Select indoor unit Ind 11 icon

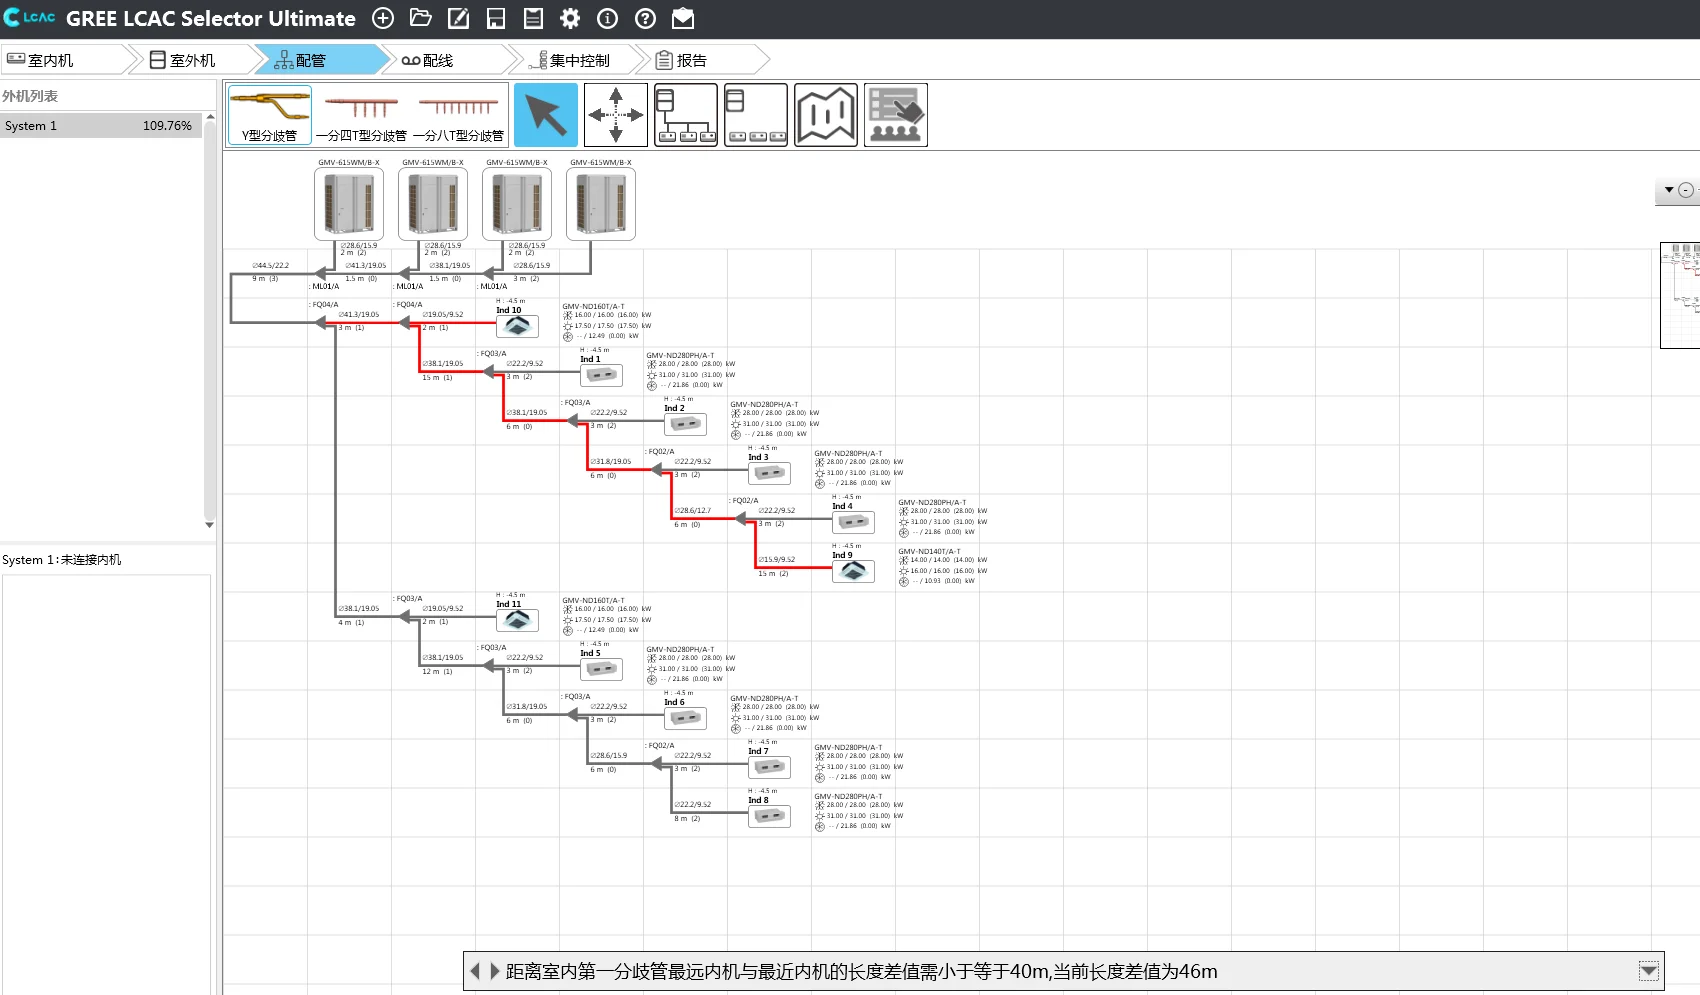tap(517, 620)
